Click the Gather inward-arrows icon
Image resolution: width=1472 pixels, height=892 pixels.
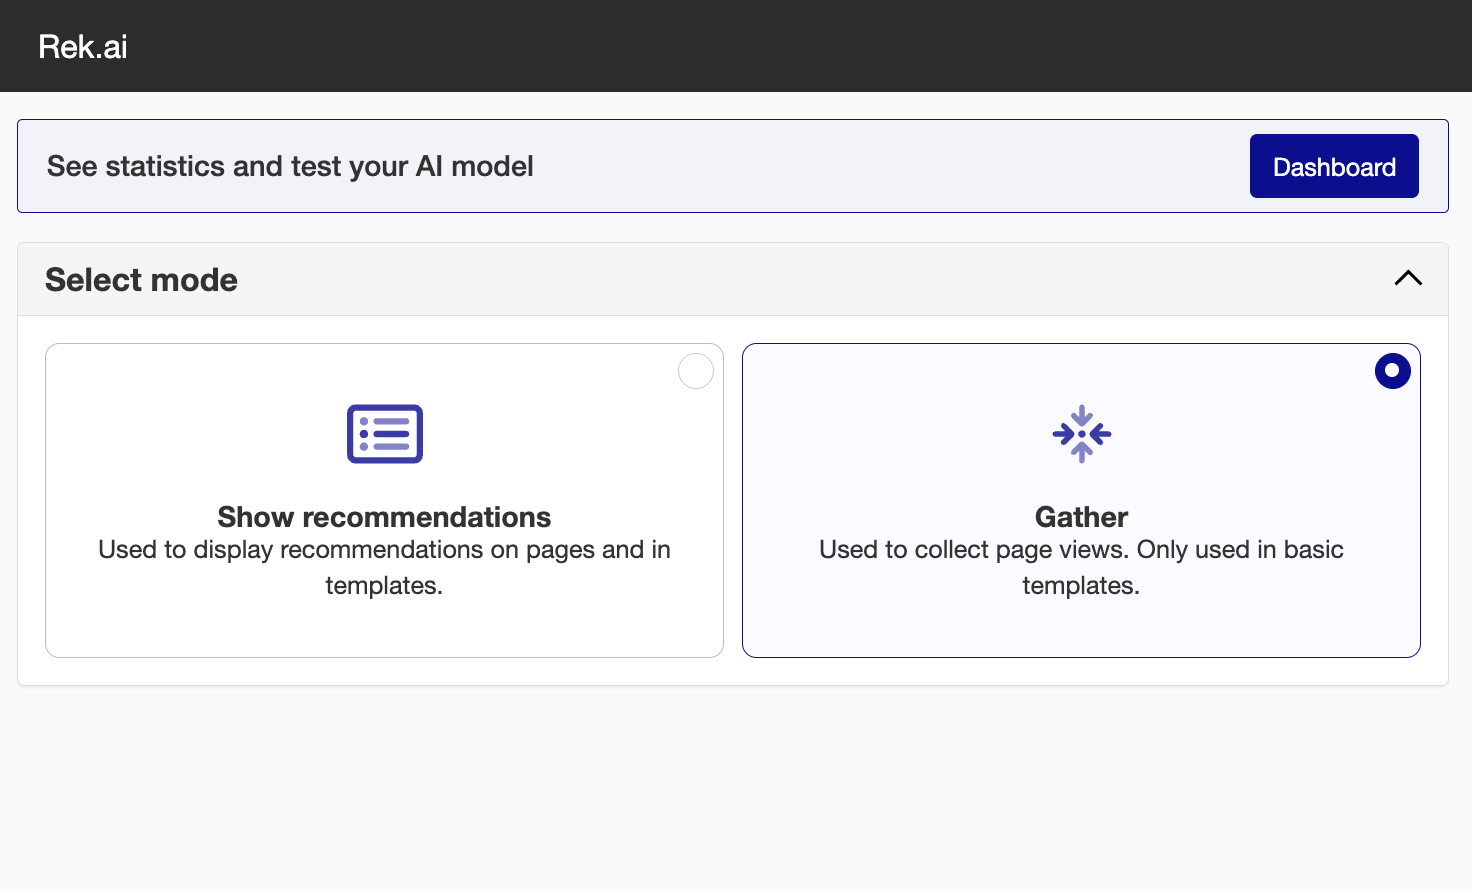[1081, 434]
